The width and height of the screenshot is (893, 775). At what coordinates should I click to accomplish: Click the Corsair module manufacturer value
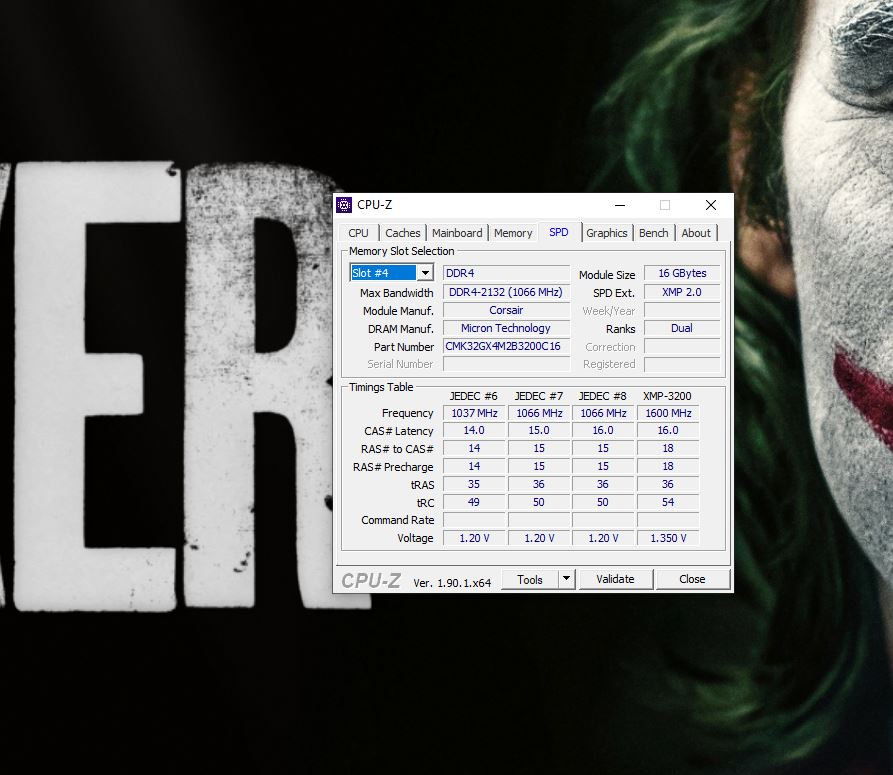[x=506, y=310]
